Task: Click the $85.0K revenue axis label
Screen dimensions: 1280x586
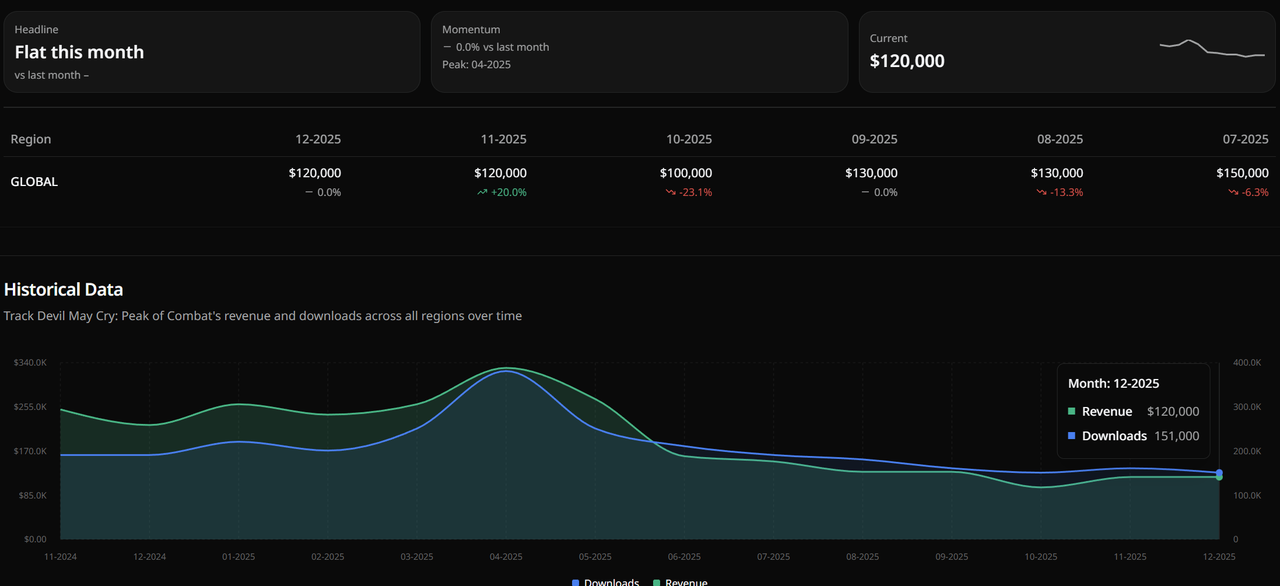Action: click(x=32, y=495)
